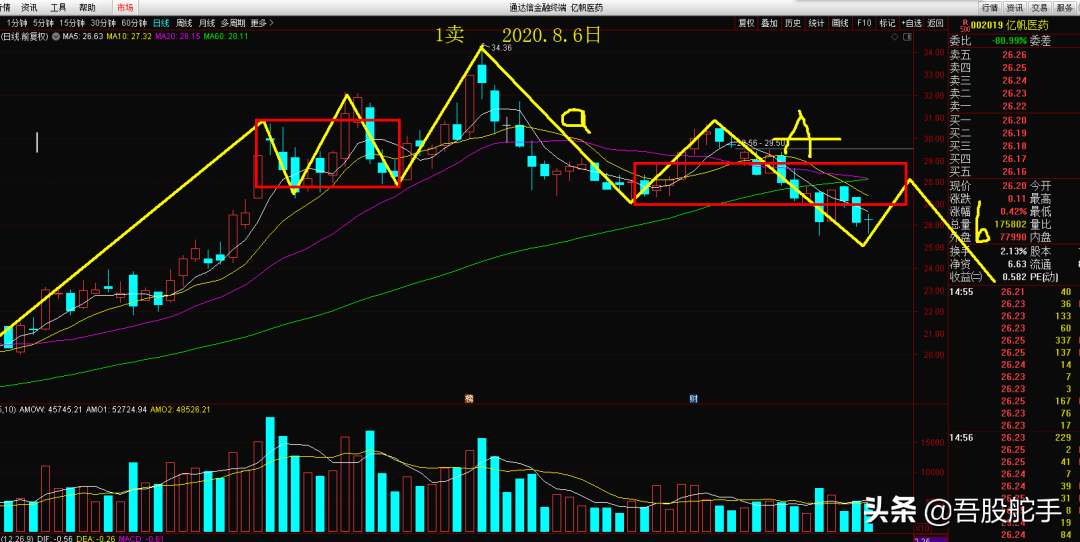Click the MACD: -0.61 indicator label
Screen dimensions: 1080x542
[141, 538]
